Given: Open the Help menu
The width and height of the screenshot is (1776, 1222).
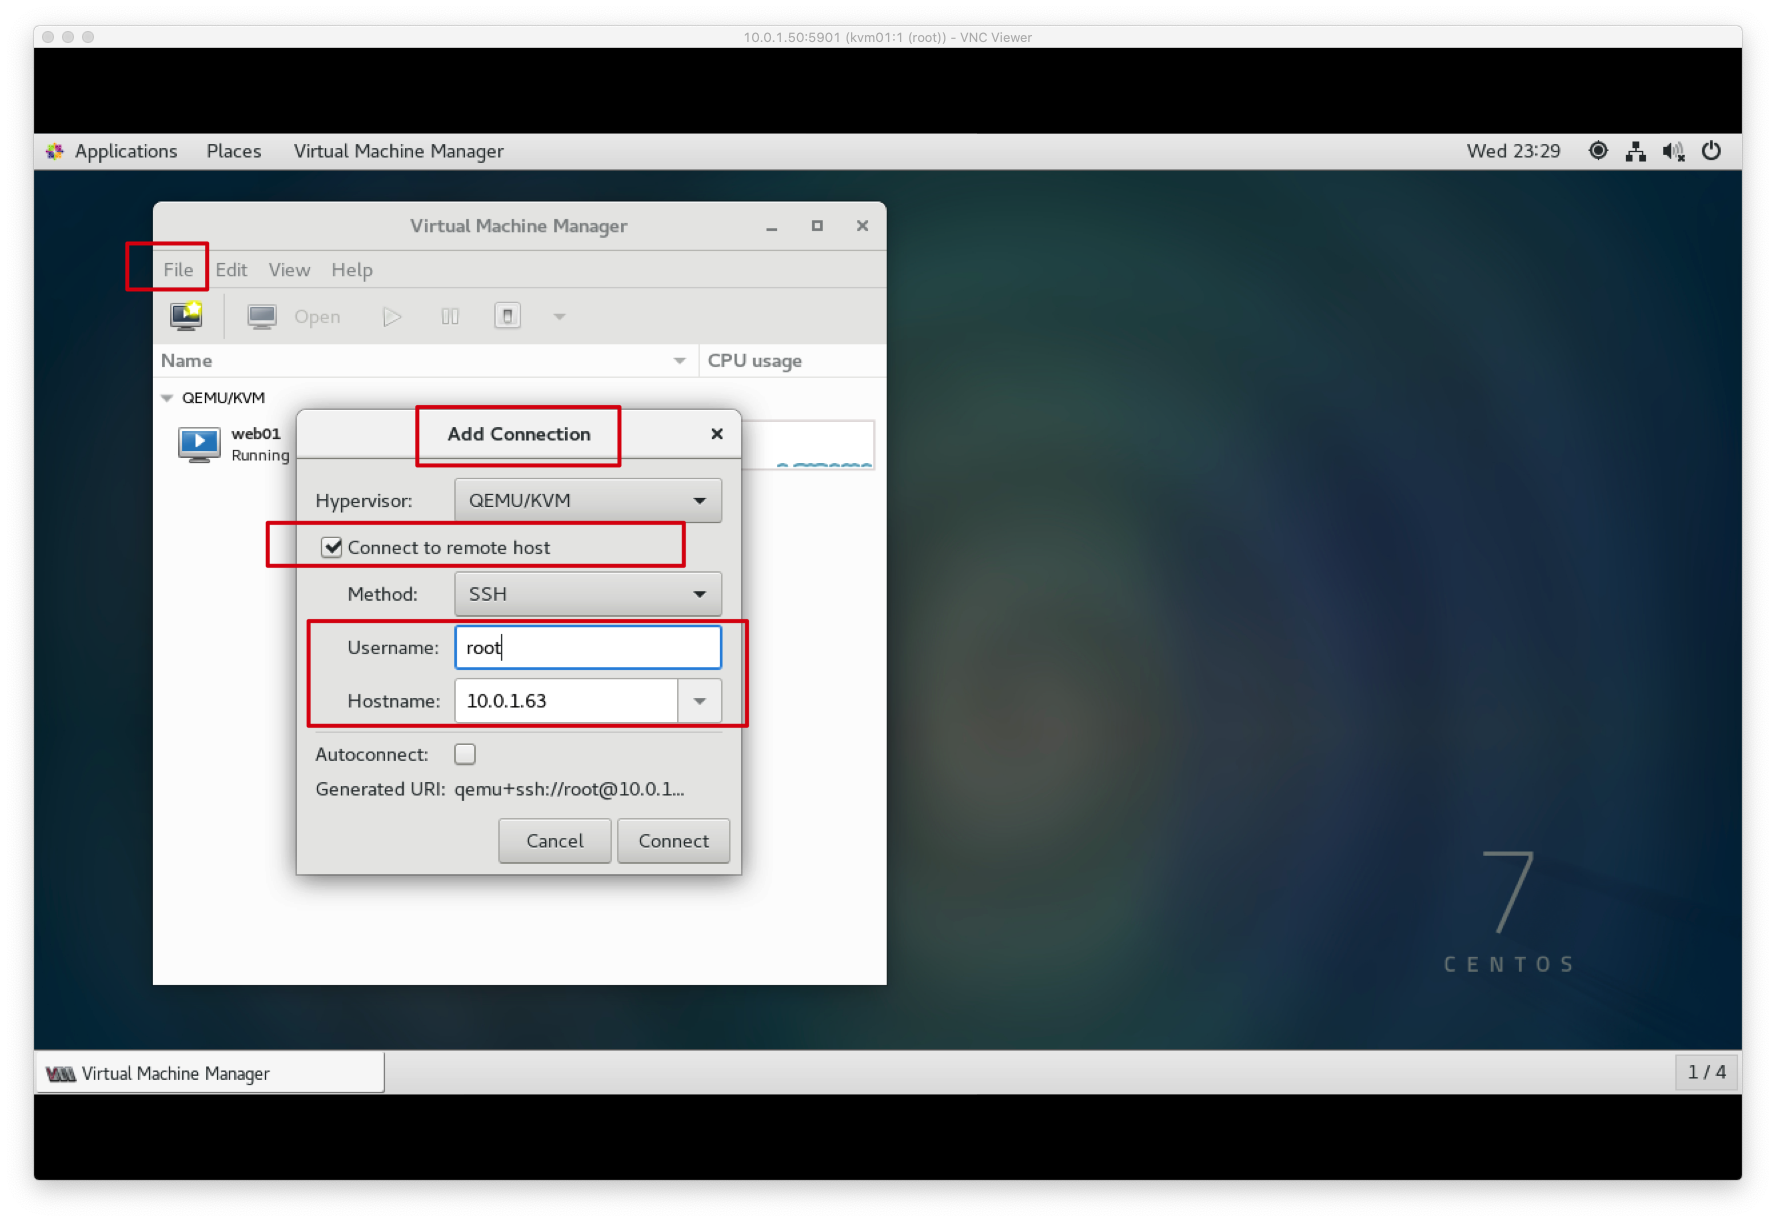Looking at the screenshot, I should 352,270.
